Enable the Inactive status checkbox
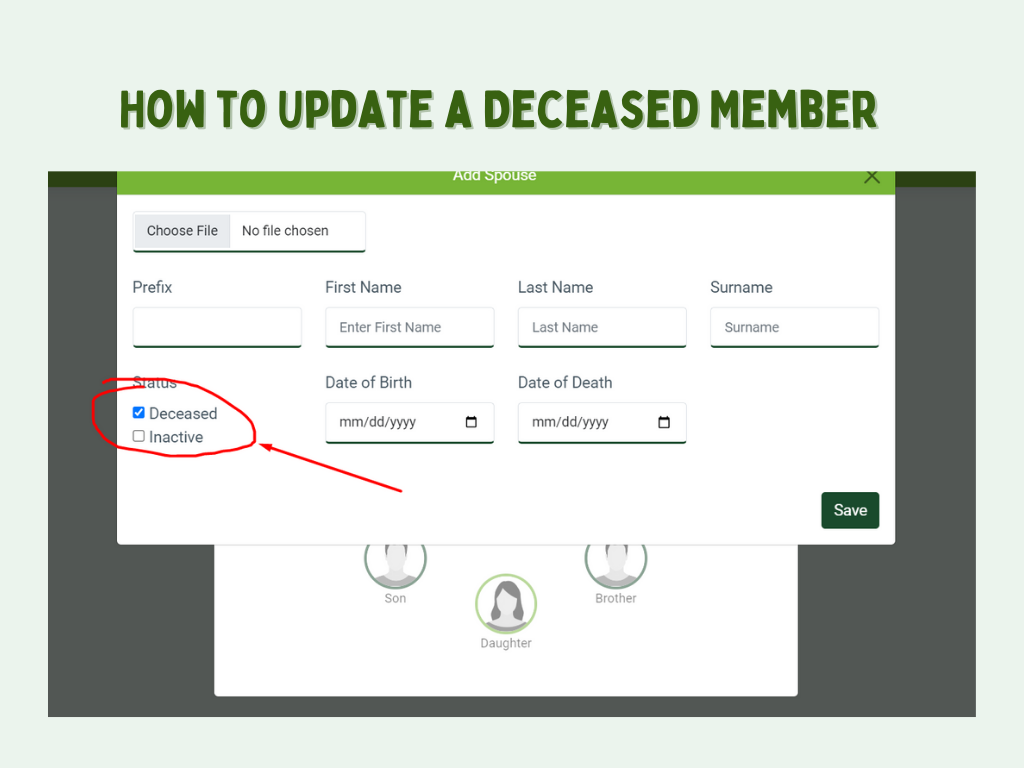The image size is (1024, 768). (x=139, y=436)
